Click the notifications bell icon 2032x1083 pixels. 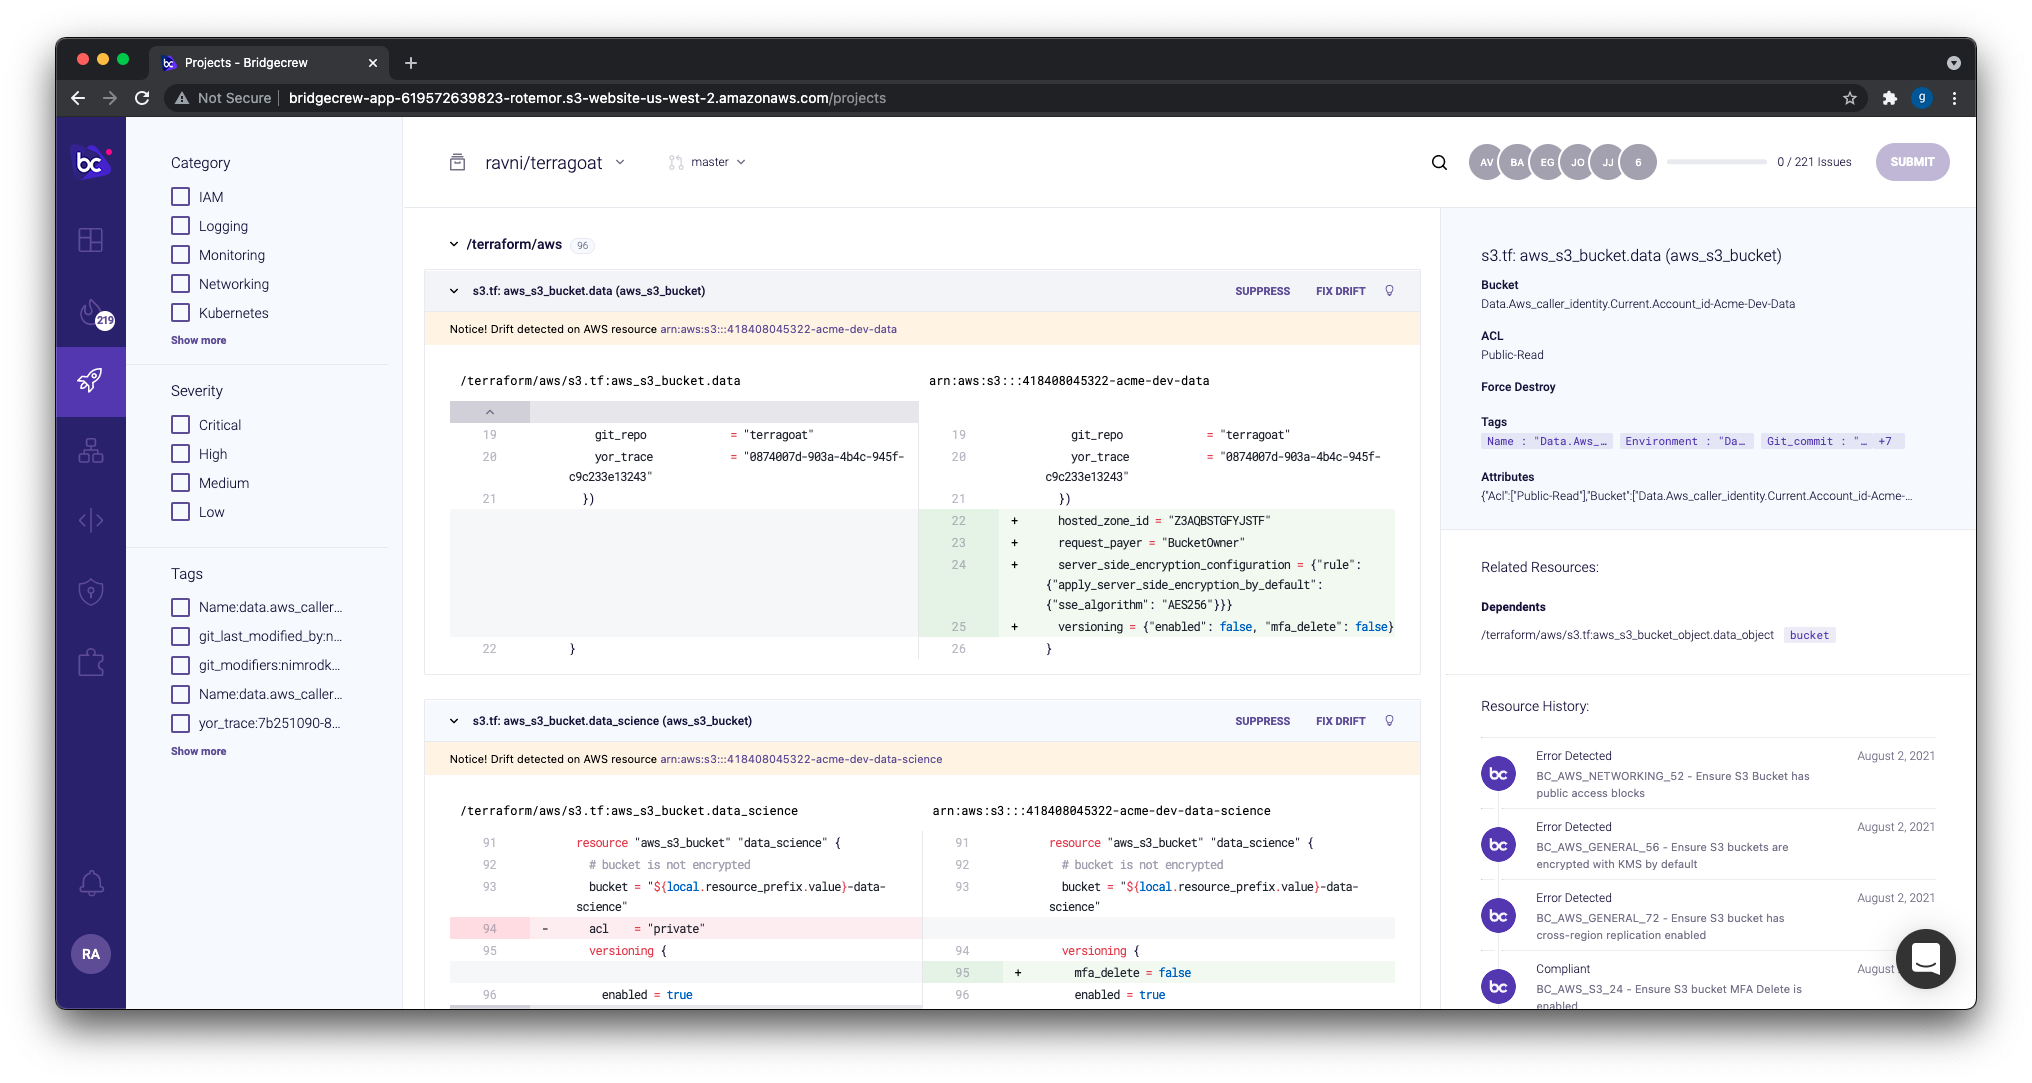[91, 883]
